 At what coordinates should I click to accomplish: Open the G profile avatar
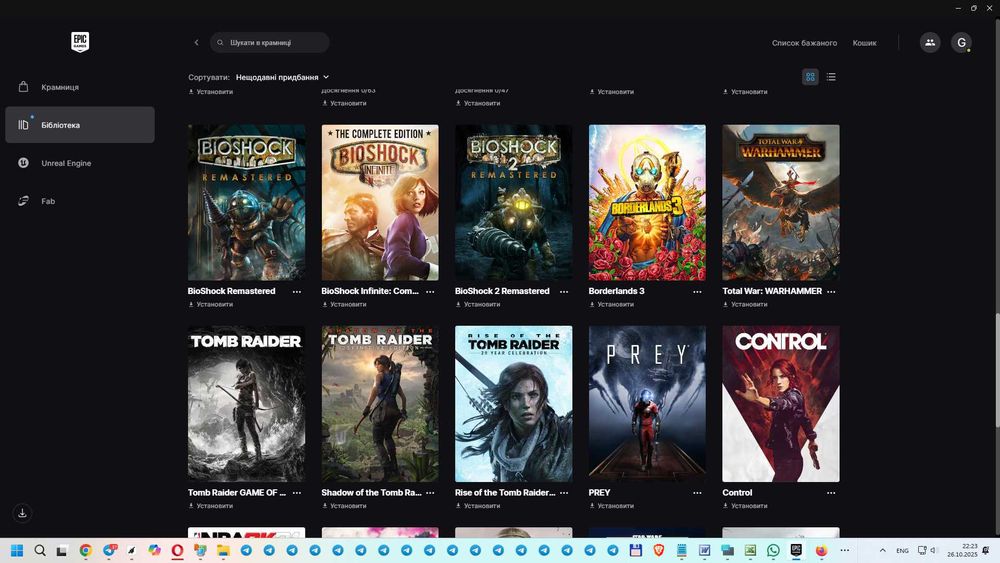[x=961, y=43]
